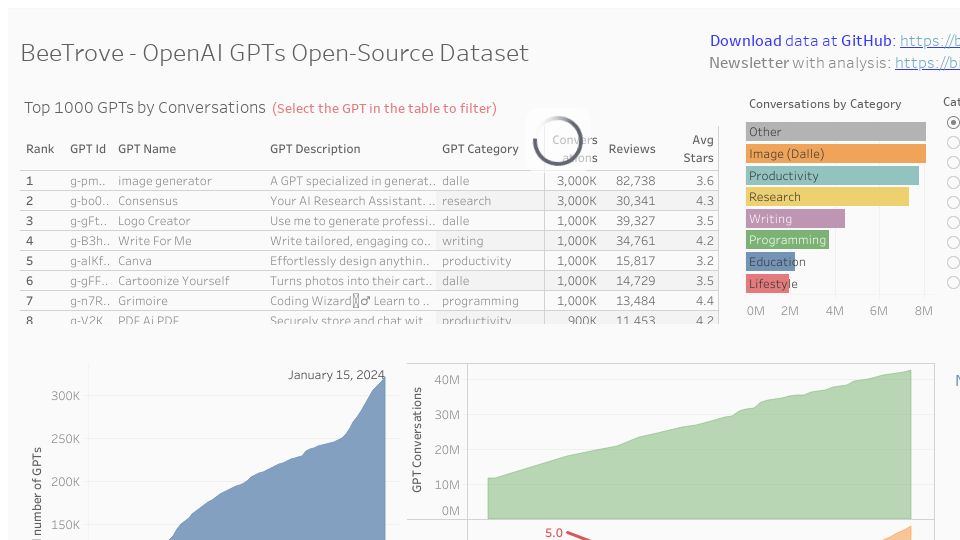Click the Rank column header
Screen dimensions: 960x540
click(40, 149)
